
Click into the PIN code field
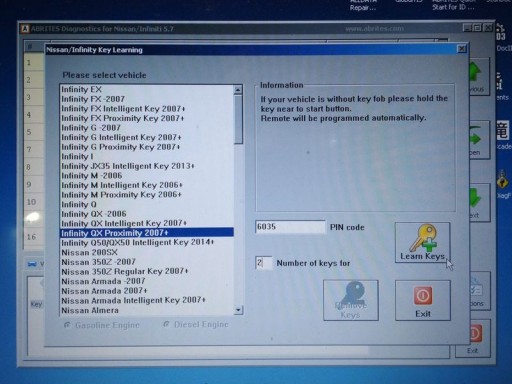pos(290,227)
